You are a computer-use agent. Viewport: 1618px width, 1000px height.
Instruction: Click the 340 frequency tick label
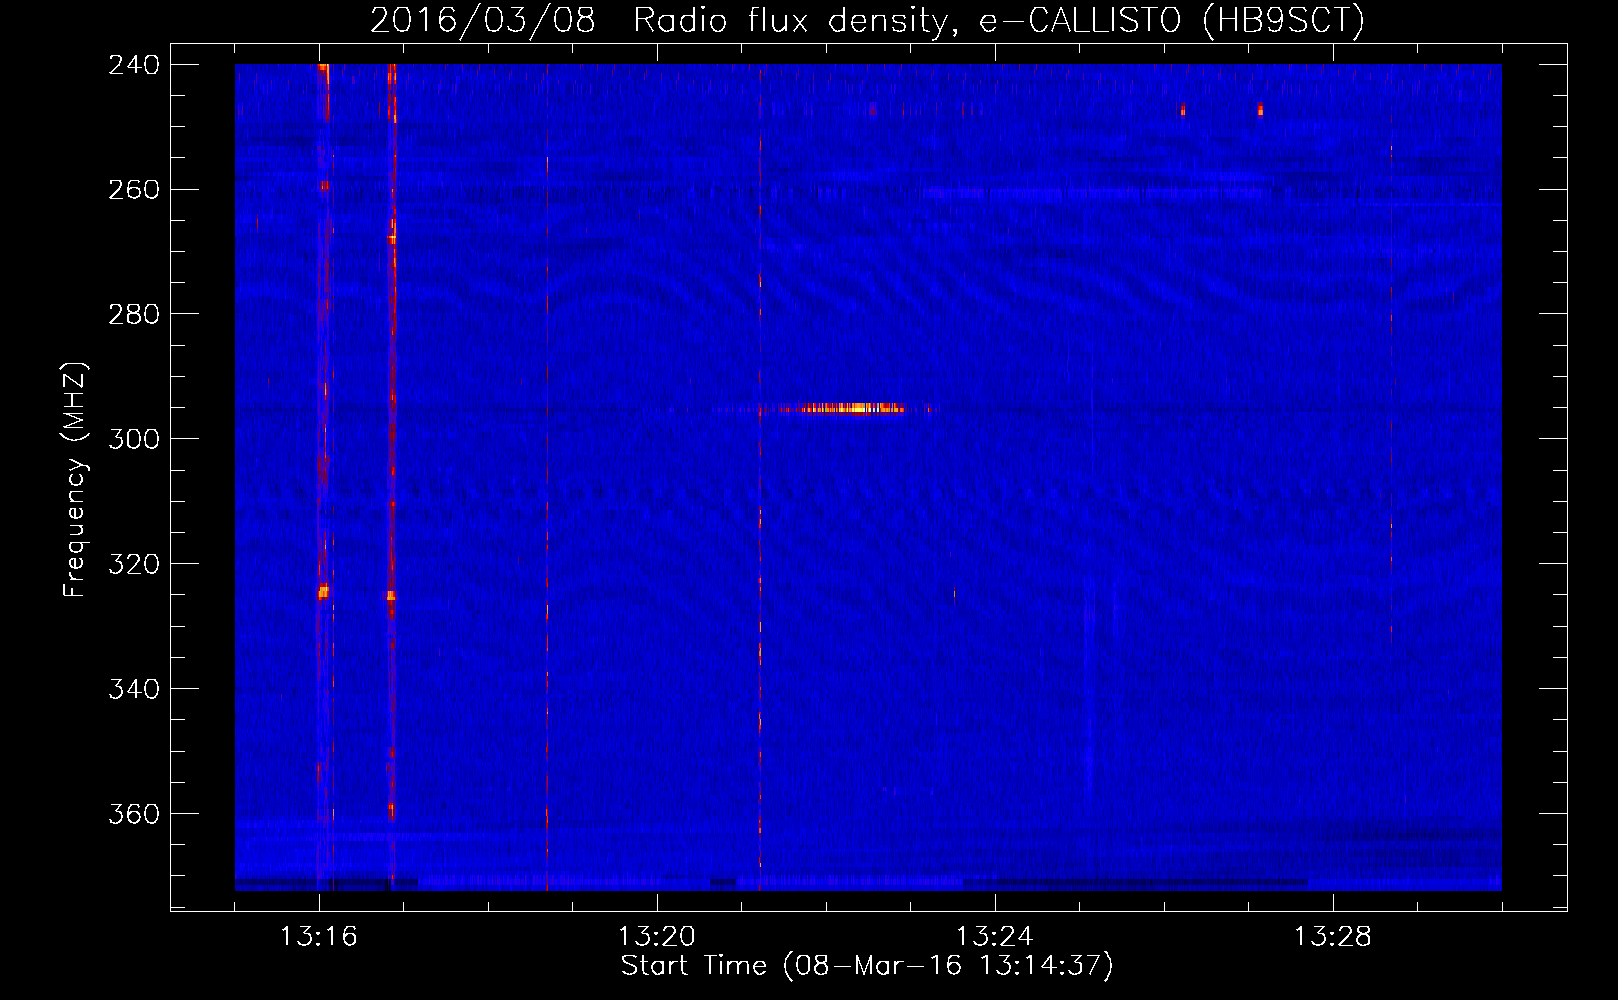tap(133, 690)
